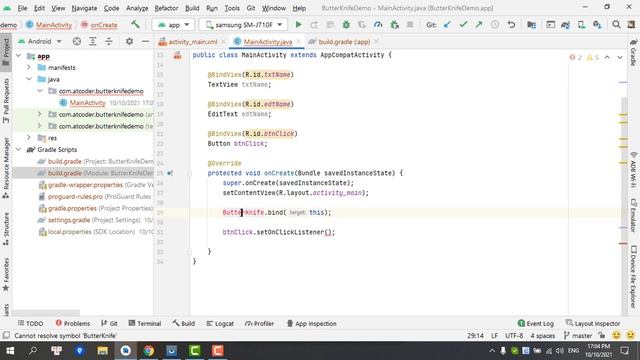Screen dimensions: 640x360
Task: Click the Git update project arrow icon
Action: 447,25
